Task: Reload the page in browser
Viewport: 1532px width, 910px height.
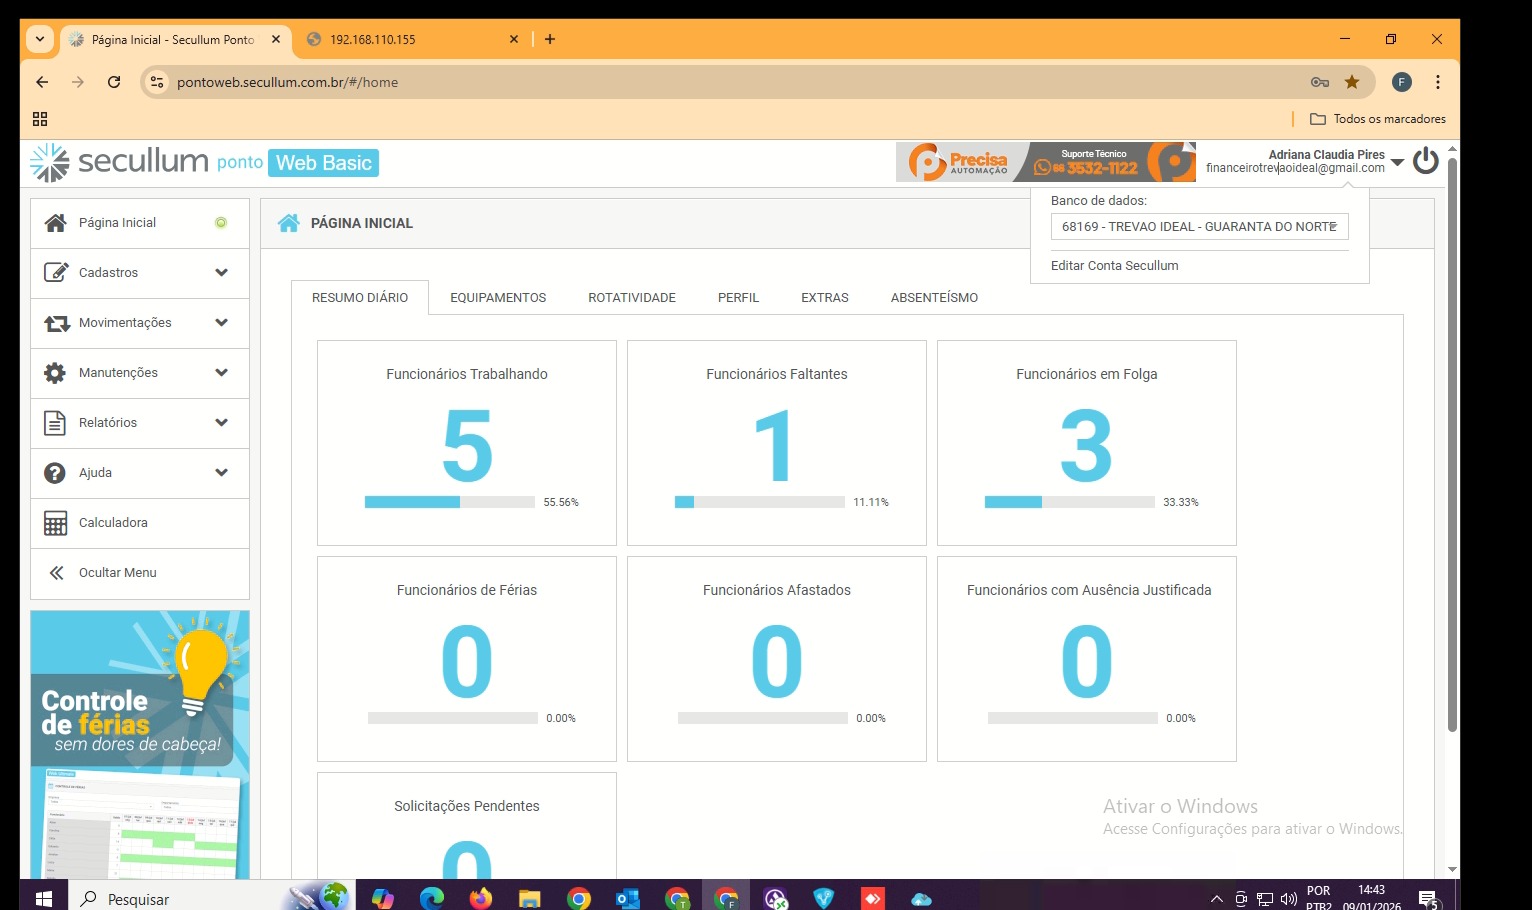Action: pyautogui.click(x=114, y=82)
